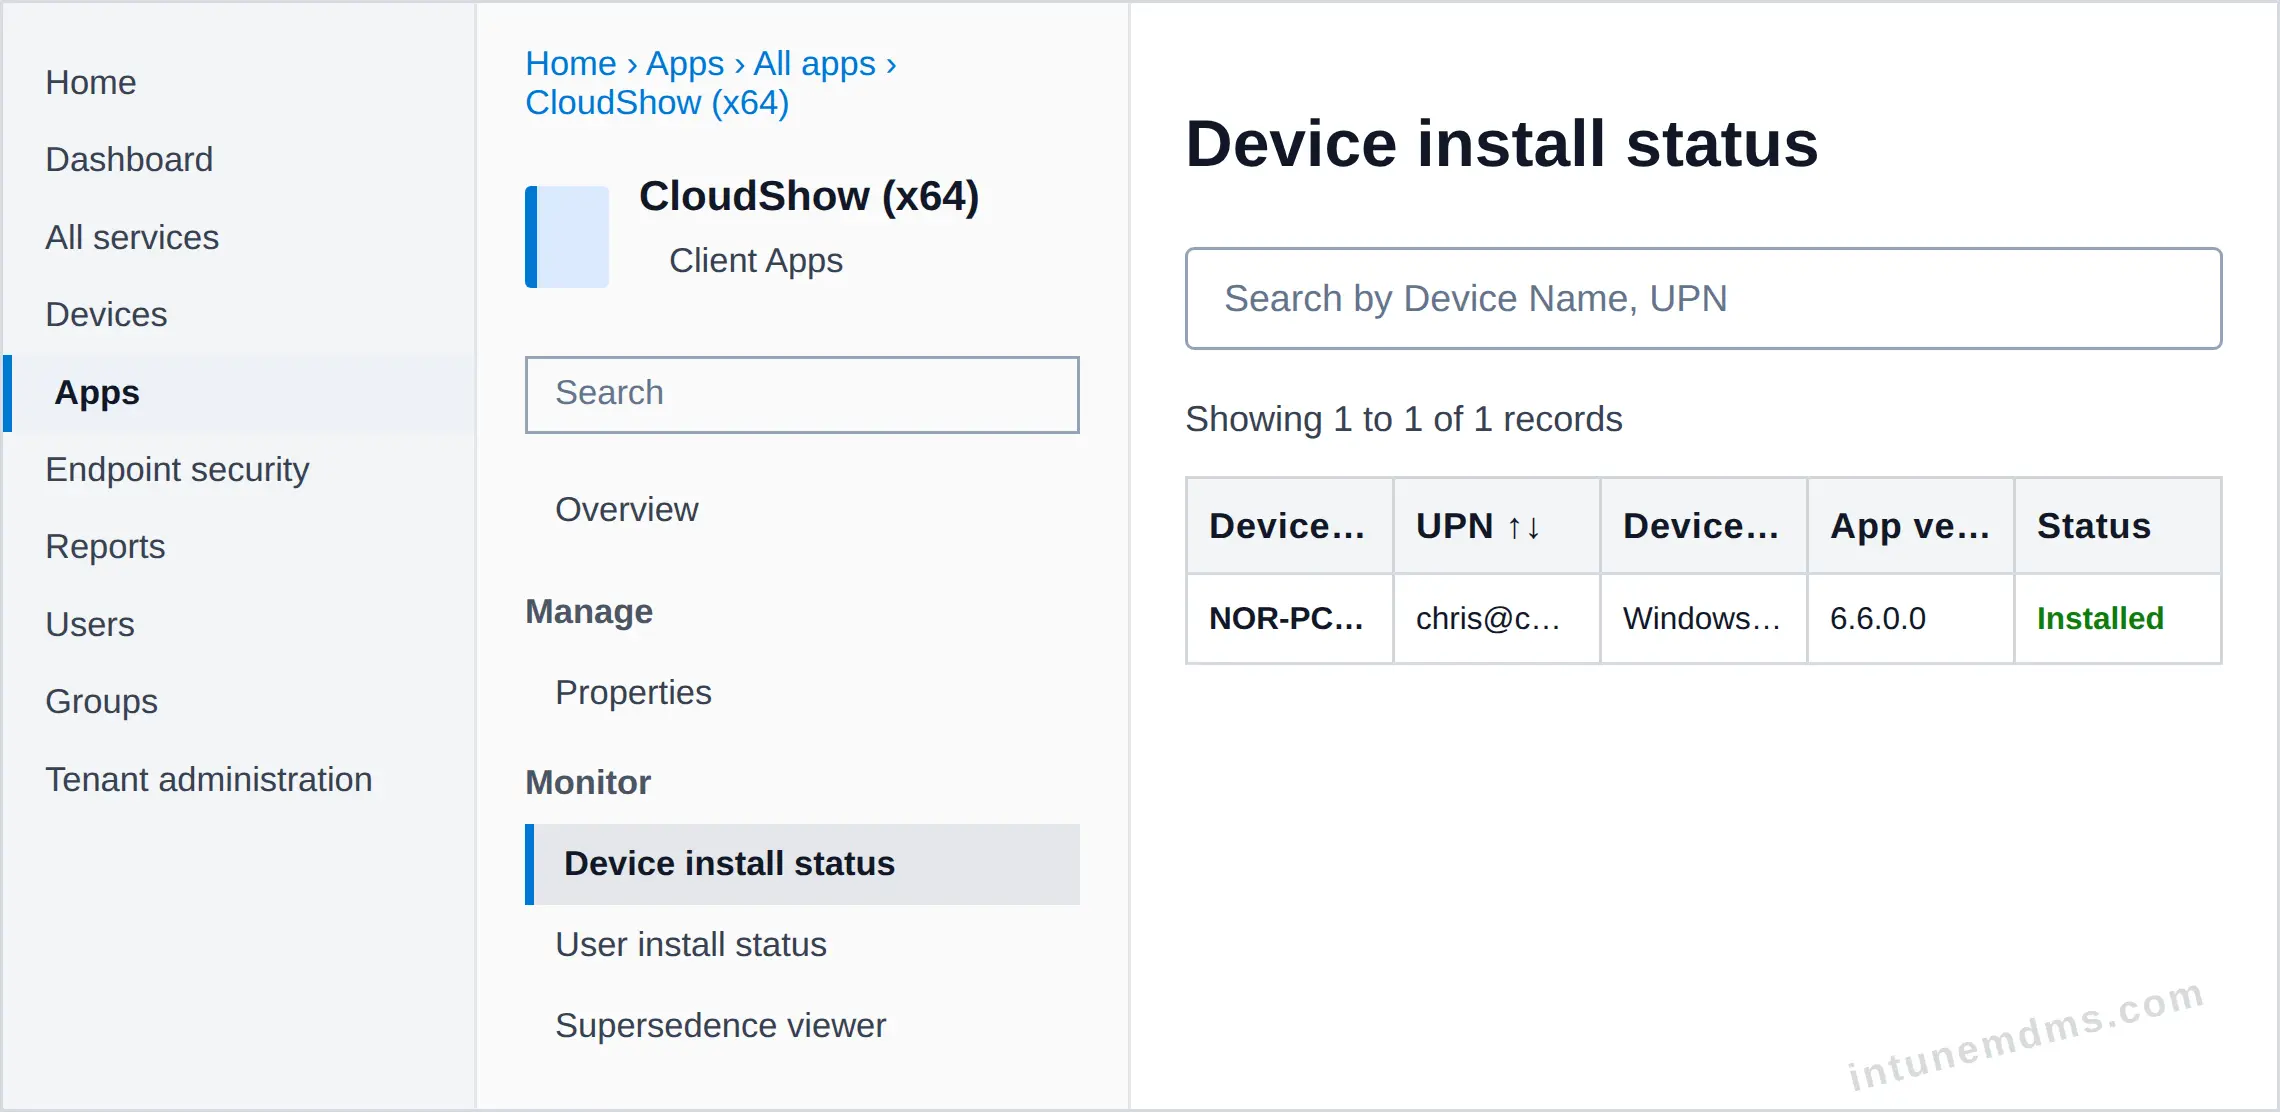Image resolution: width=2280 pixels, height=1112 pixels.
Task: Open Groups in the sidebar
Action: click(101, 701)
